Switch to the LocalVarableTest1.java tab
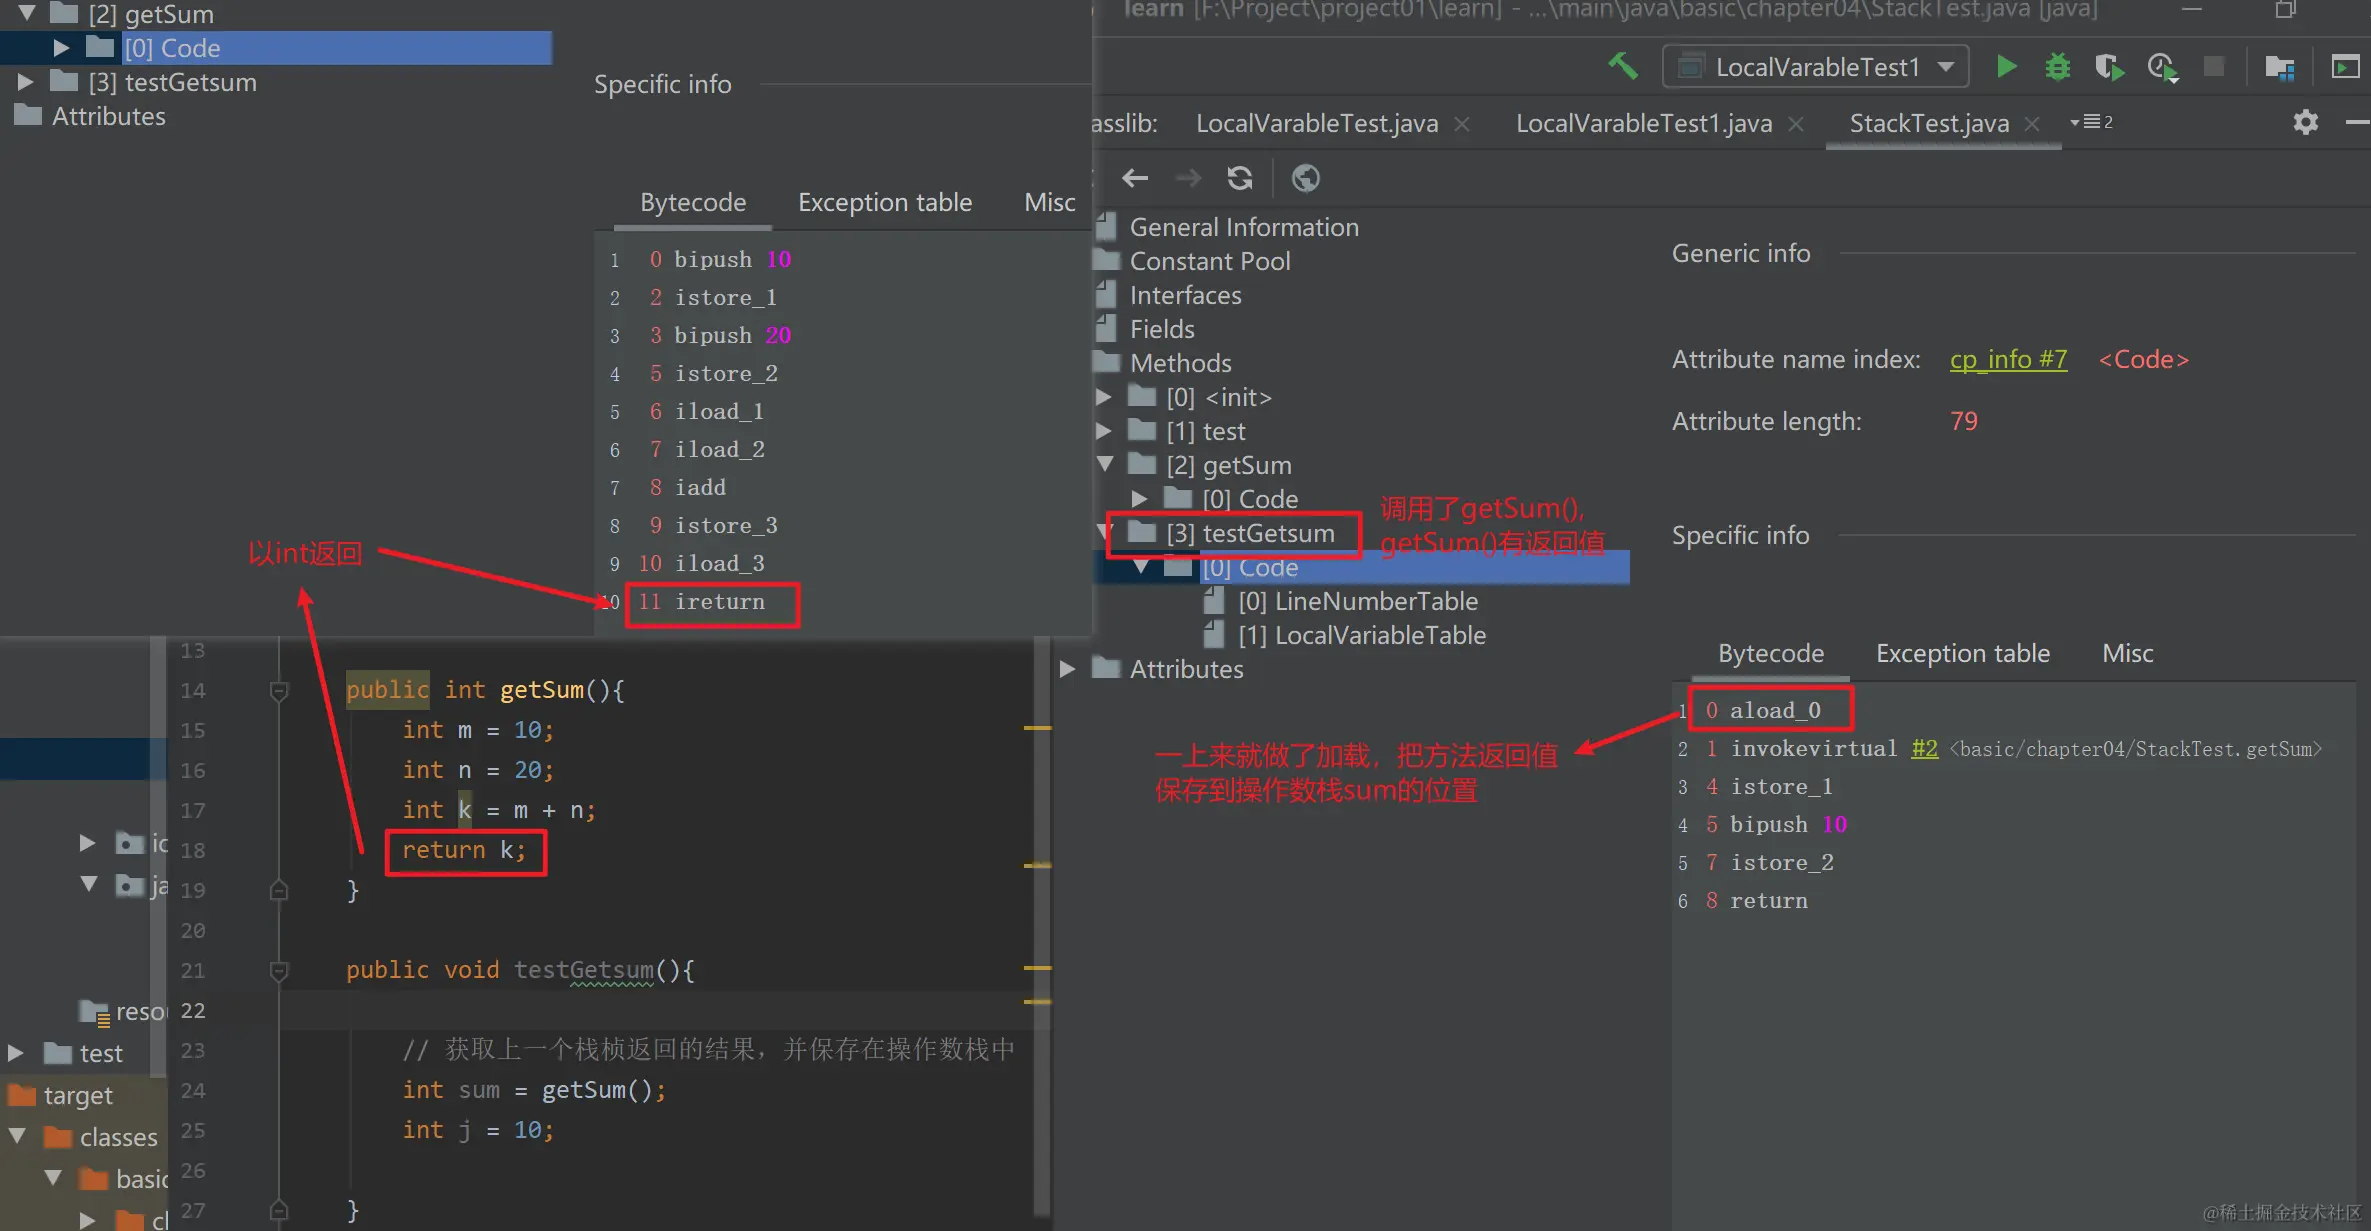The image size is (2371, 1231). point(1643,123)
